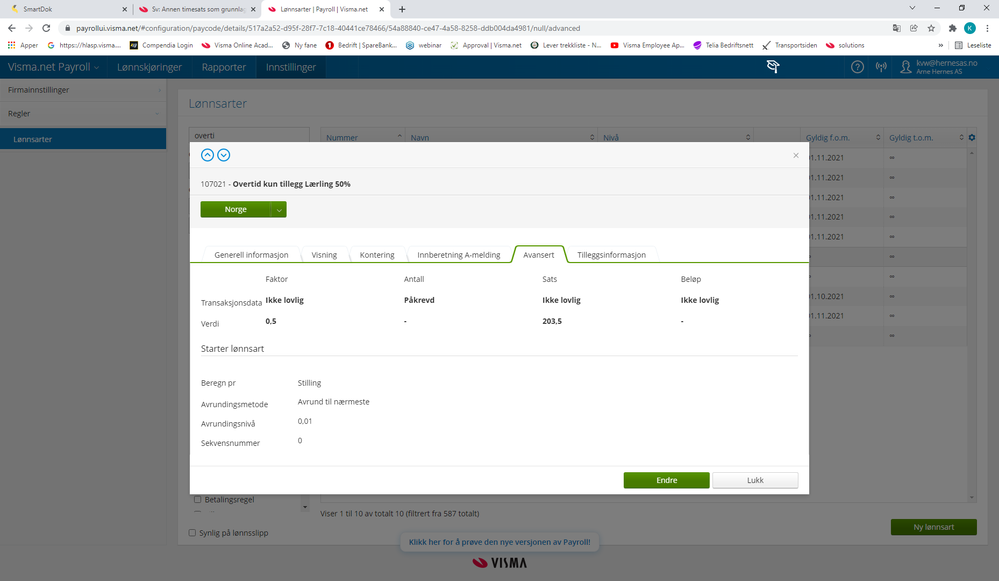This screenshot has width=999, height=581.
Task: Click the share page icon in address bar
Action: pyautogui.click(x=914, y=28)
